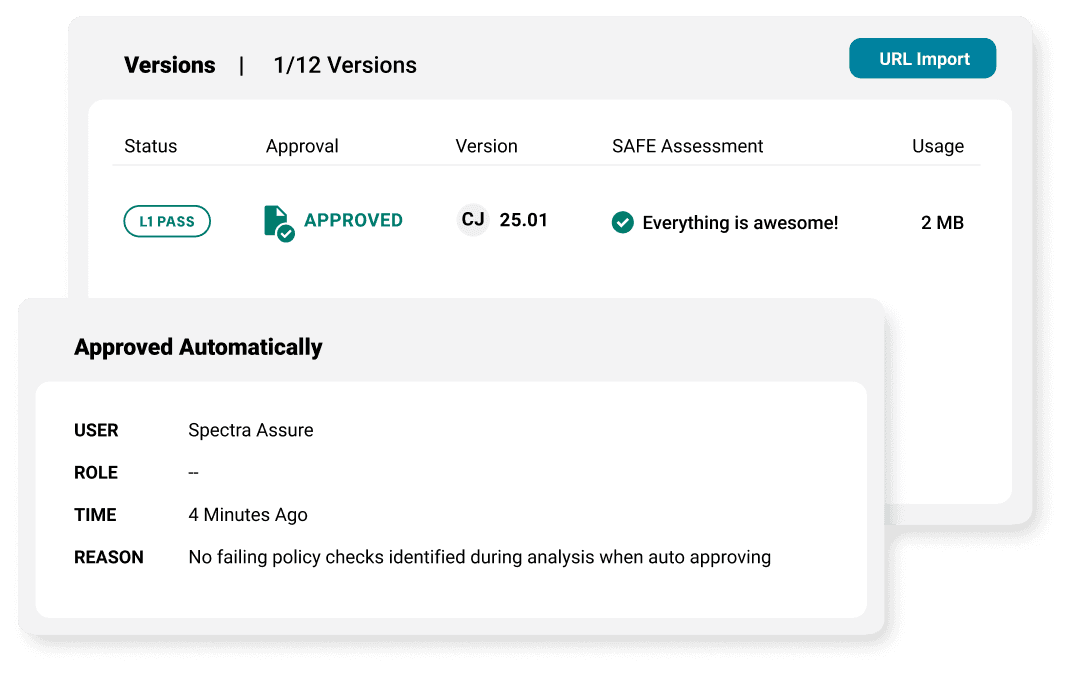Select the 4 Minutes Ago timestamp
1071x673 pixels.
(x=247, y=514)
